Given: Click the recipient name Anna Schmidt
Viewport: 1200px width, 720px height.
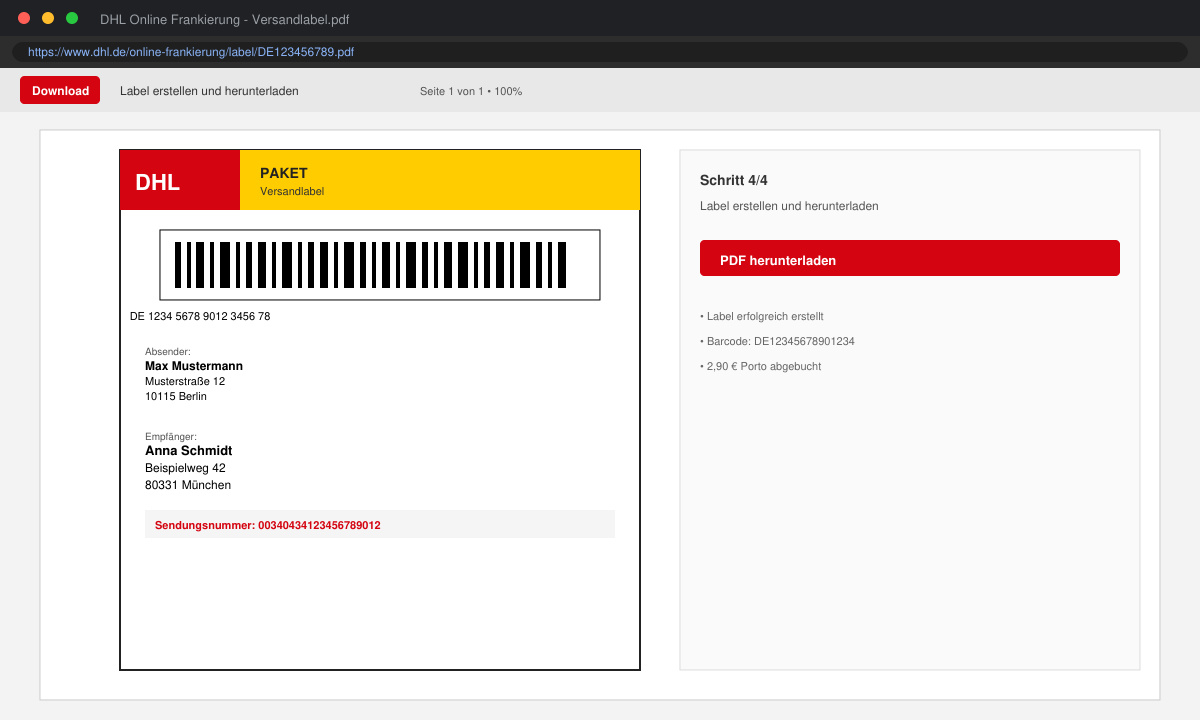Looking at the screenshot, I should (189, 451).
